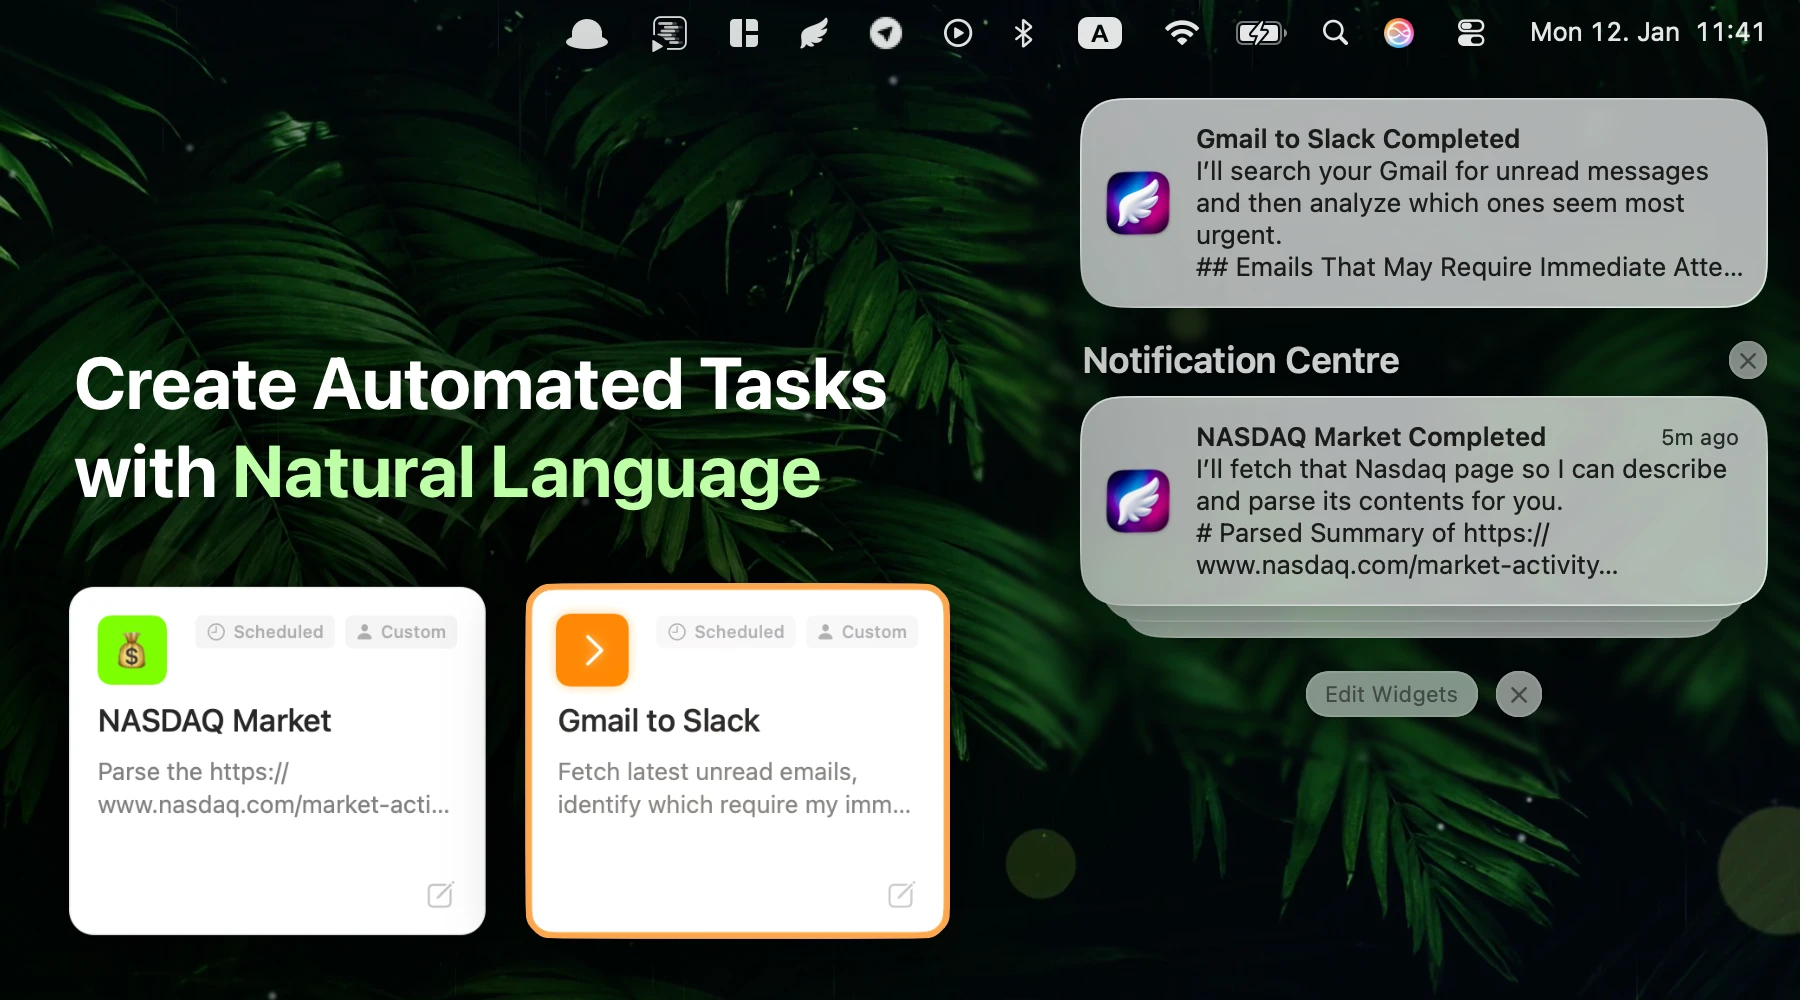Open the Custom badge on NASDAQ Market widget
The height and width of the screenshot is (1000, 1800).
point(400,631)
